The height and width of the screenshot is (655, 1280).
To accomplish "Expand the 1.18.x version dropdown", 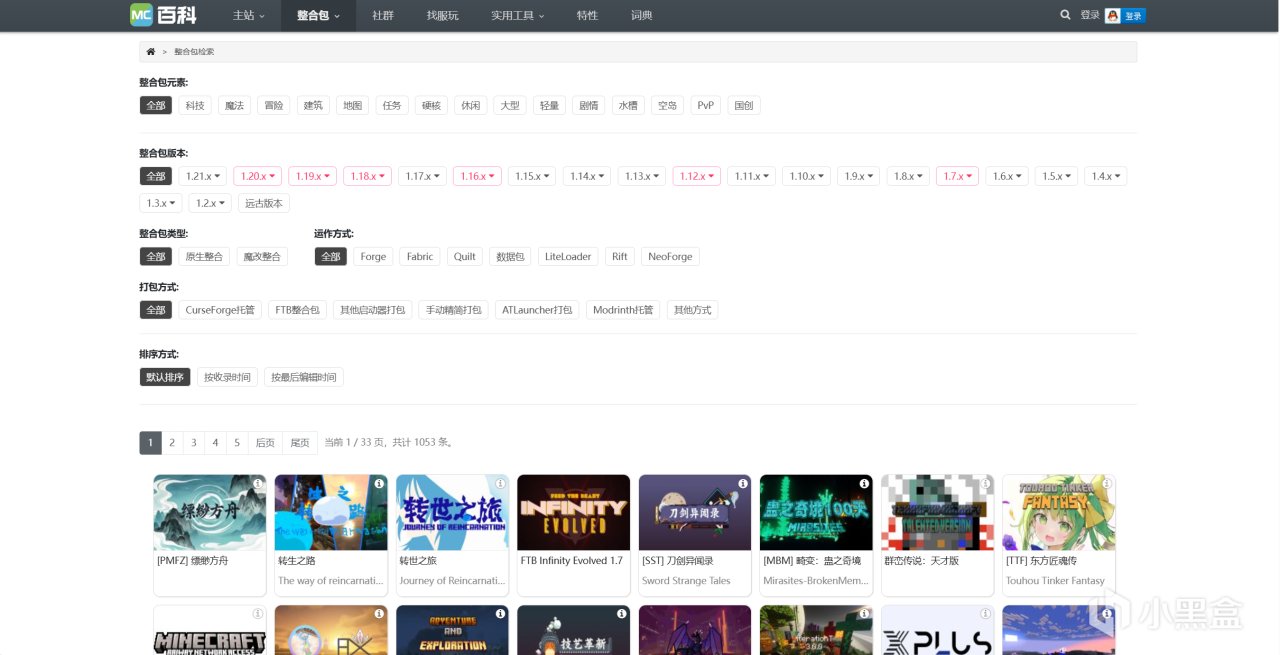I will 368,176.
